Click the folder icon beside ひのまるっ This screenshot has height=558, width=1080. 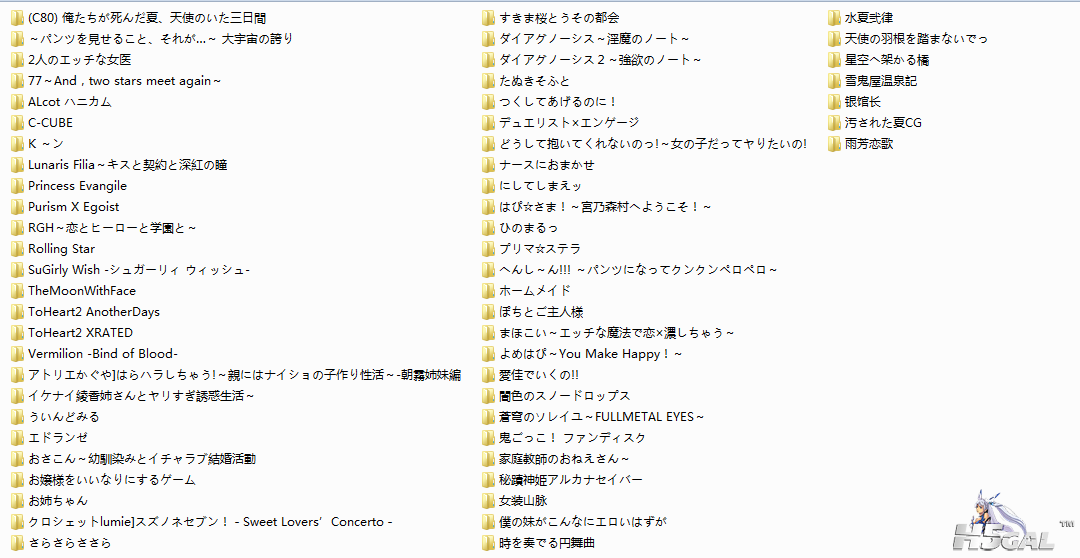click(x=488, y=228)
